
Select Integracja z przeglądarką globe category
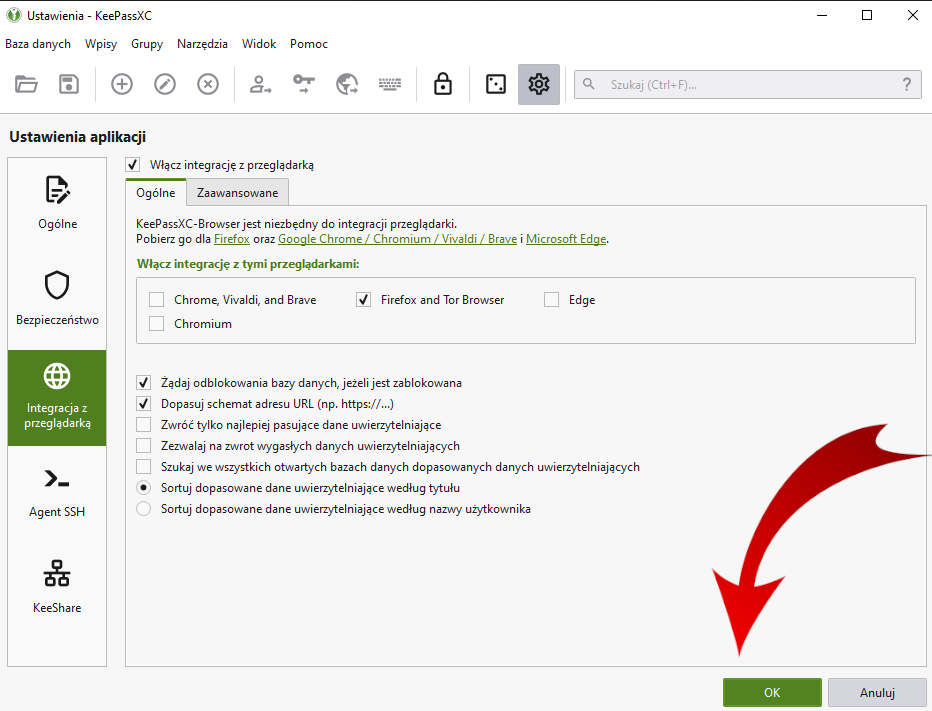57,398
